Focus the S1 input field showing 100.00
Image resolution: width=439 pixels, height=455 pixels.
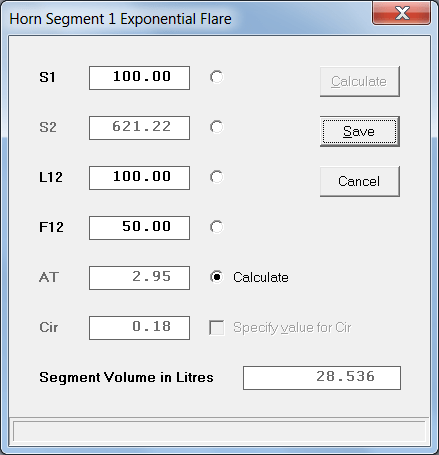[x=139, y=78]
